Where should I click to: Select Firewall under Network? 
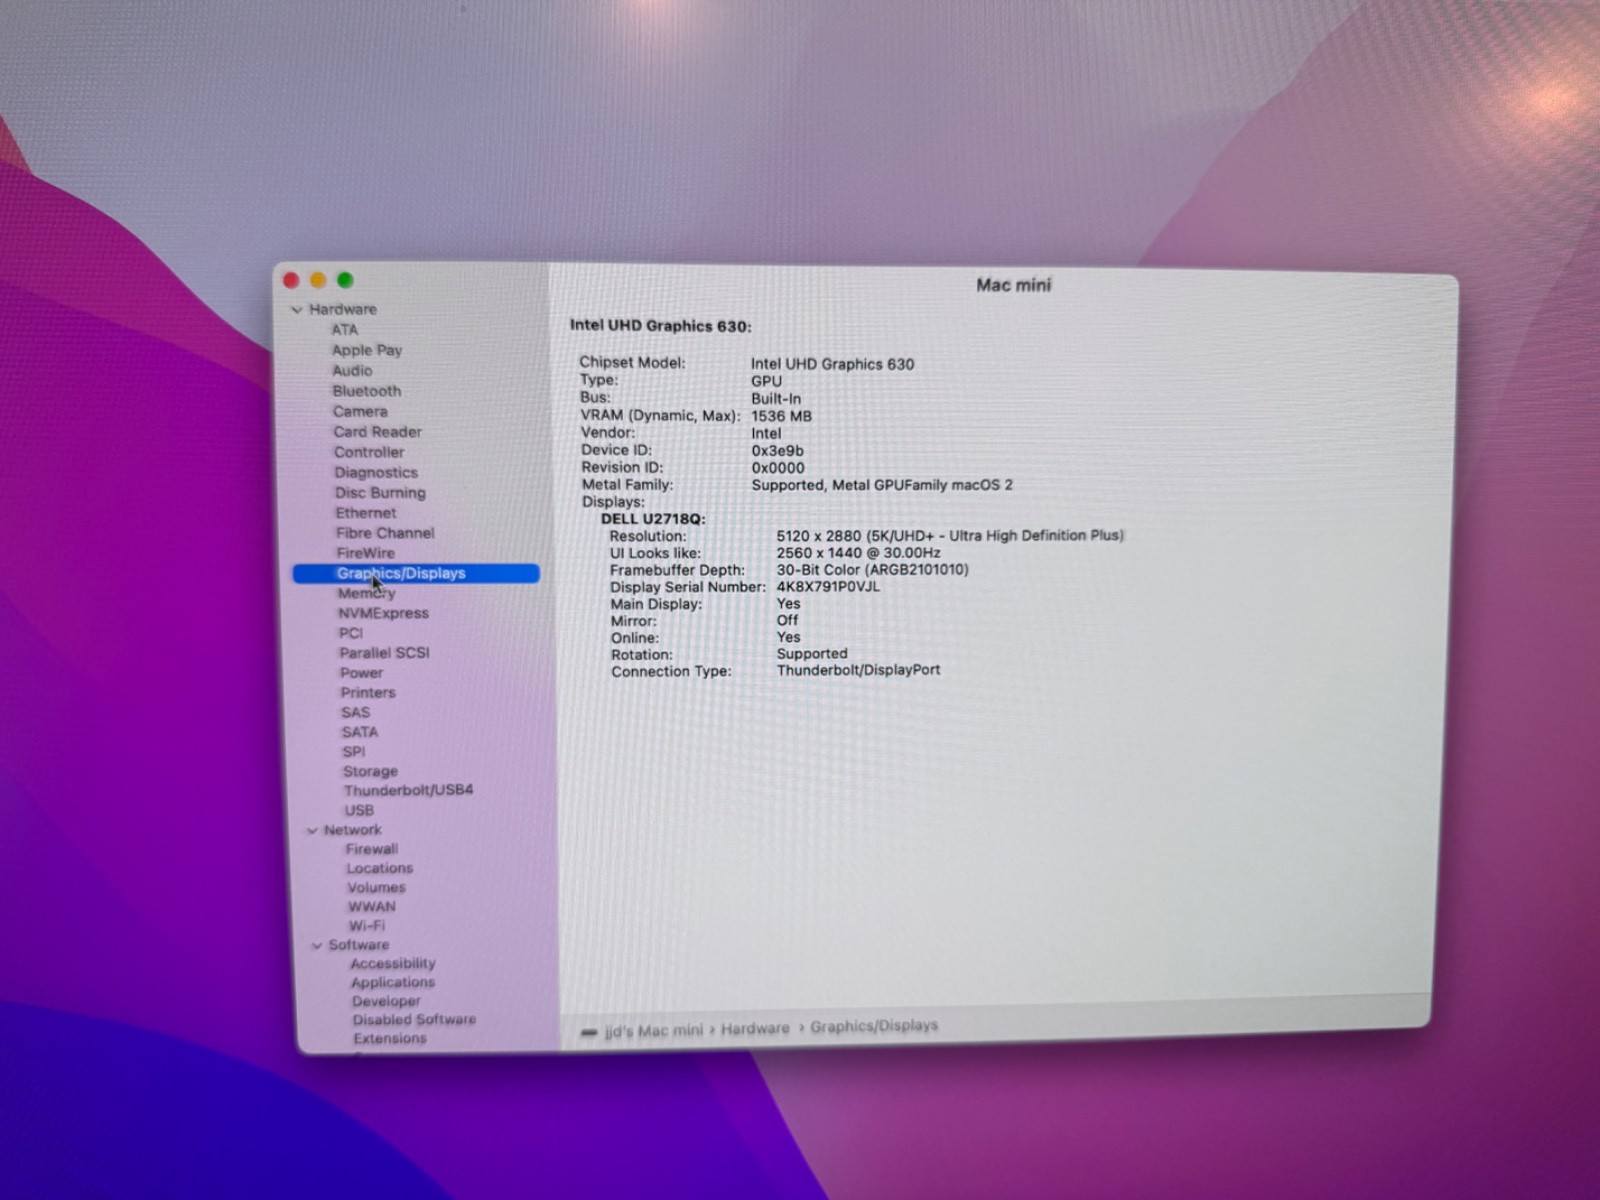[x=371, y=849]
